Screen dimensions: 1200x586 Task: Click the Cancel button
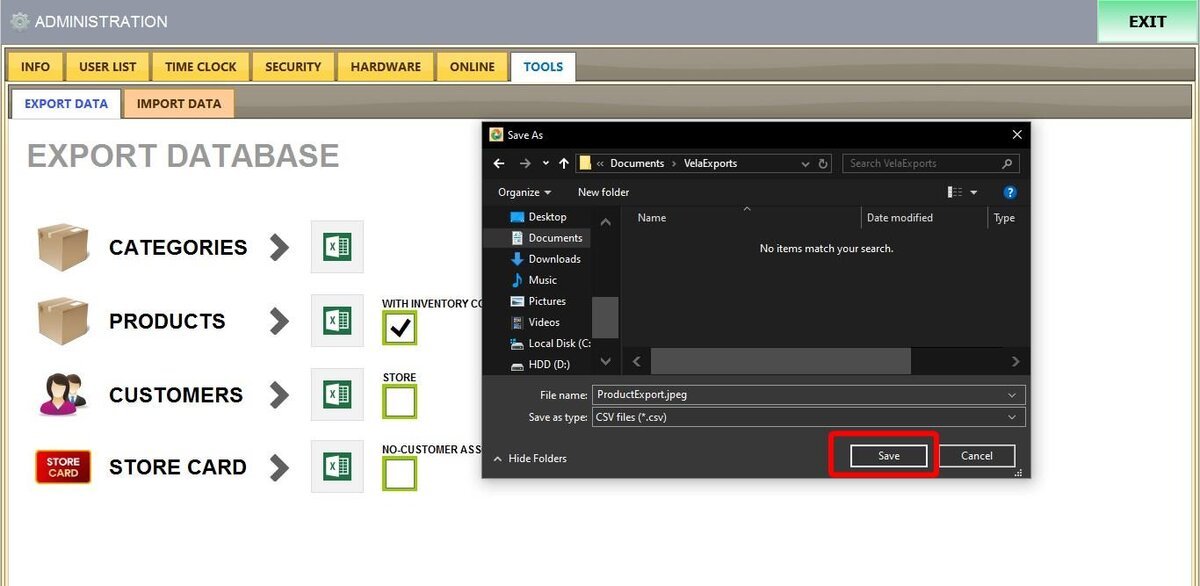click(x=977, y=456)
